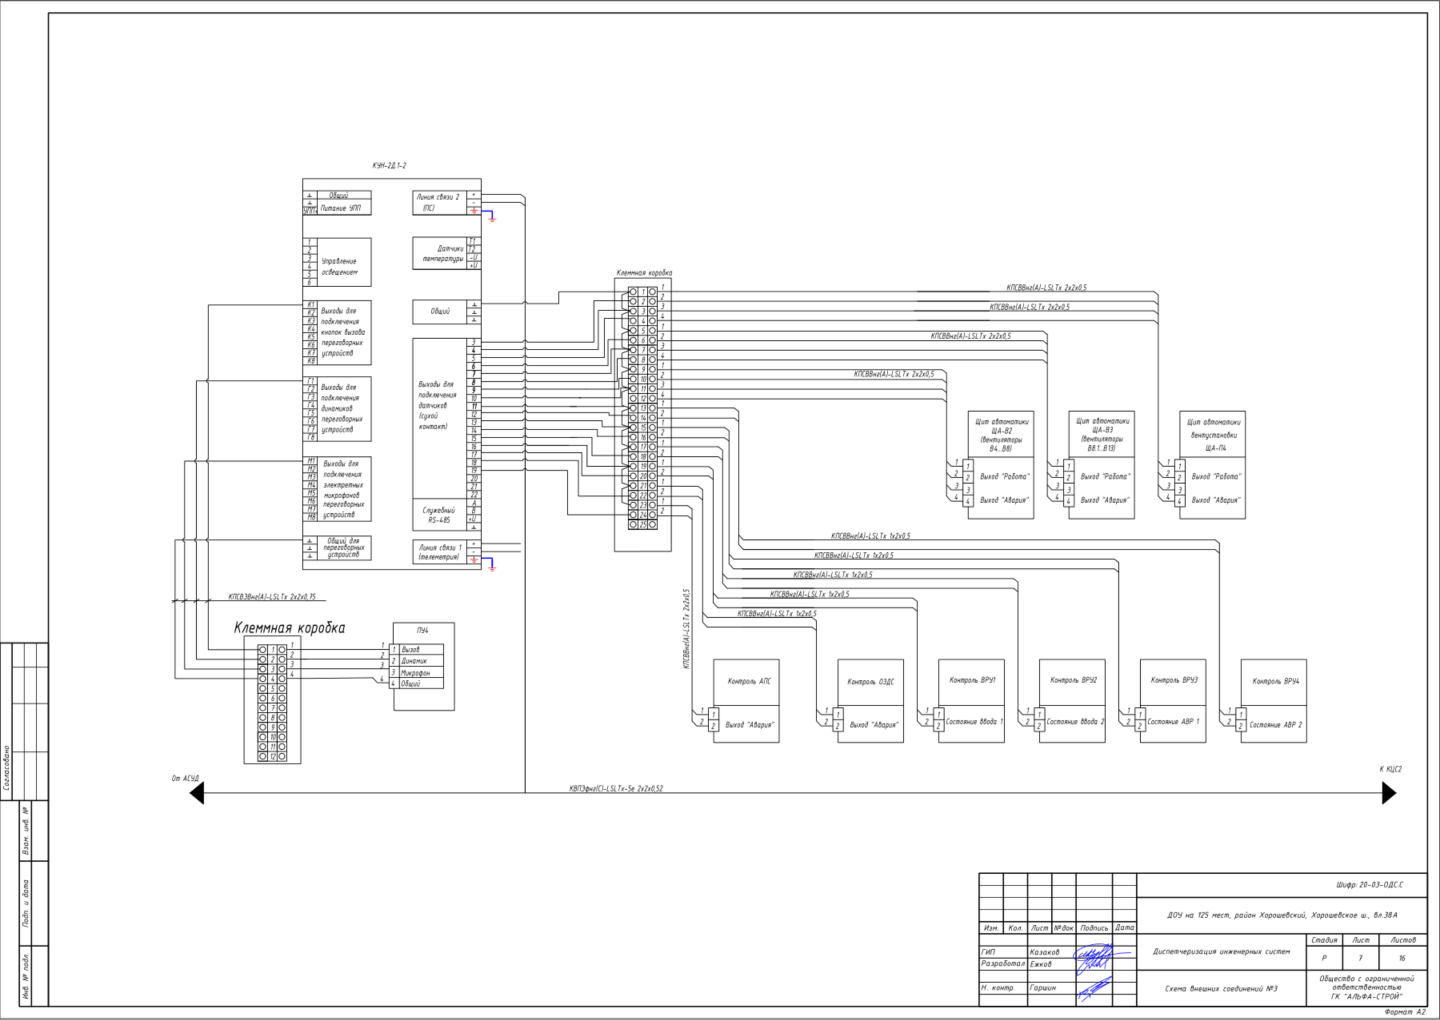Select the Контроль ВРУ1 box
This screenshot has width=1440, height=1020.
tap(972, 701)
